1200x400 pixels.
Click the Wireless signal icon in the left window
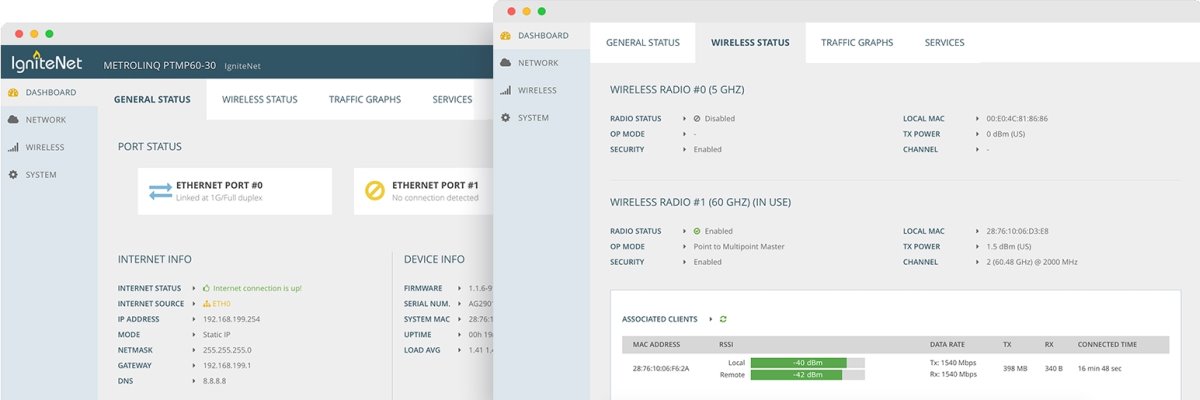[x=13, y=147]
